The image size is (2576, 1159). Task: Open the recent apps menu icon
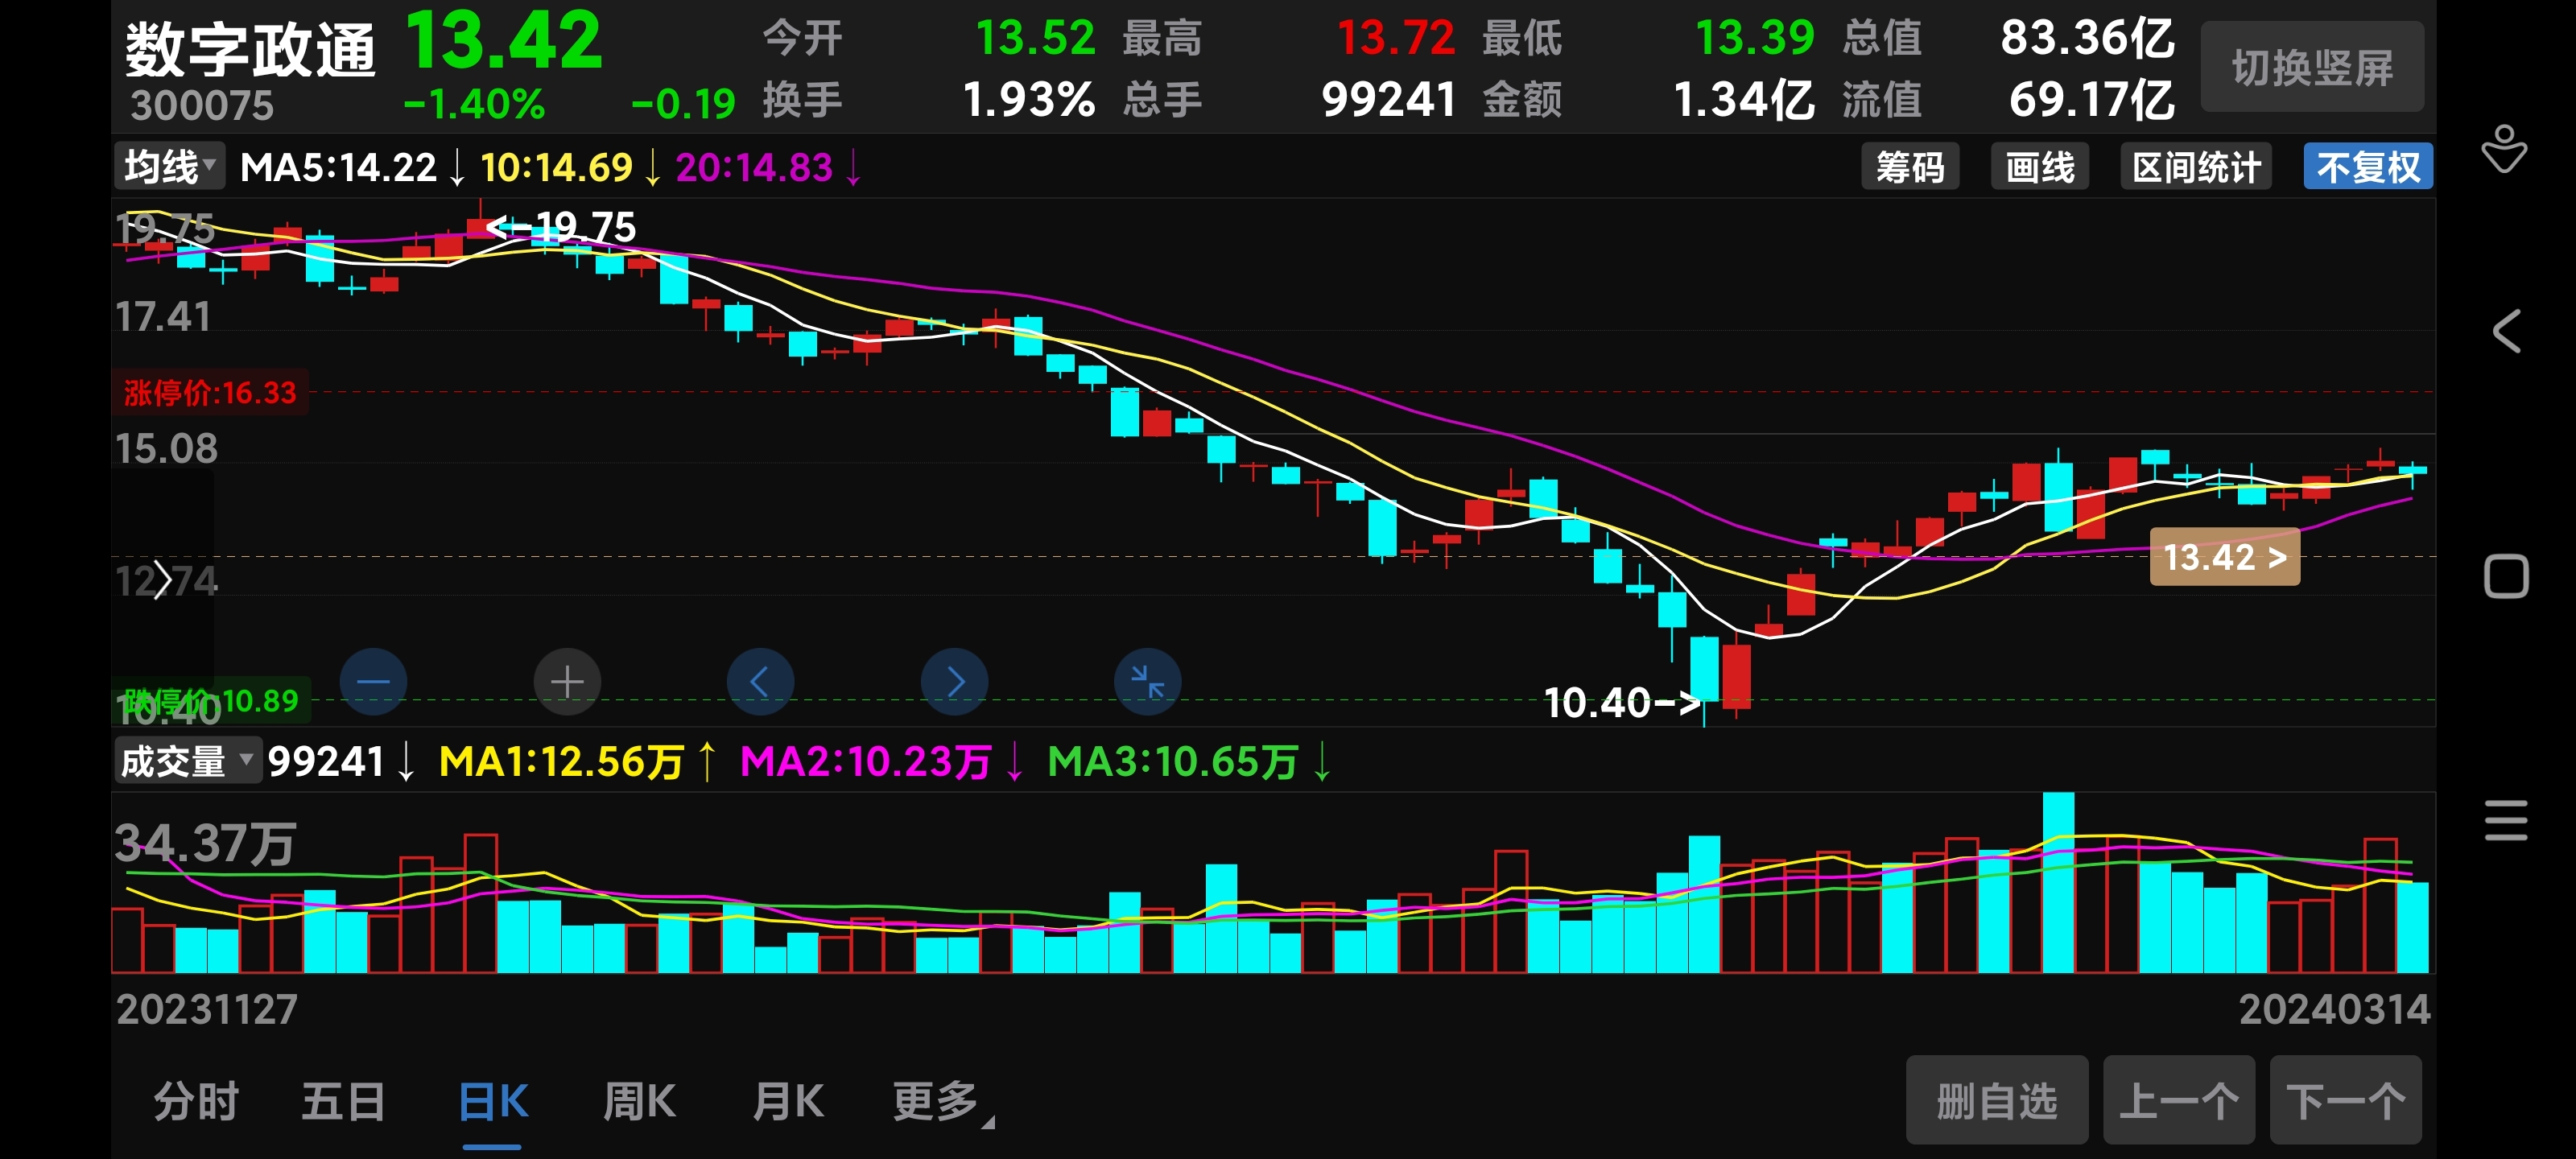(x=2505, y=820)
